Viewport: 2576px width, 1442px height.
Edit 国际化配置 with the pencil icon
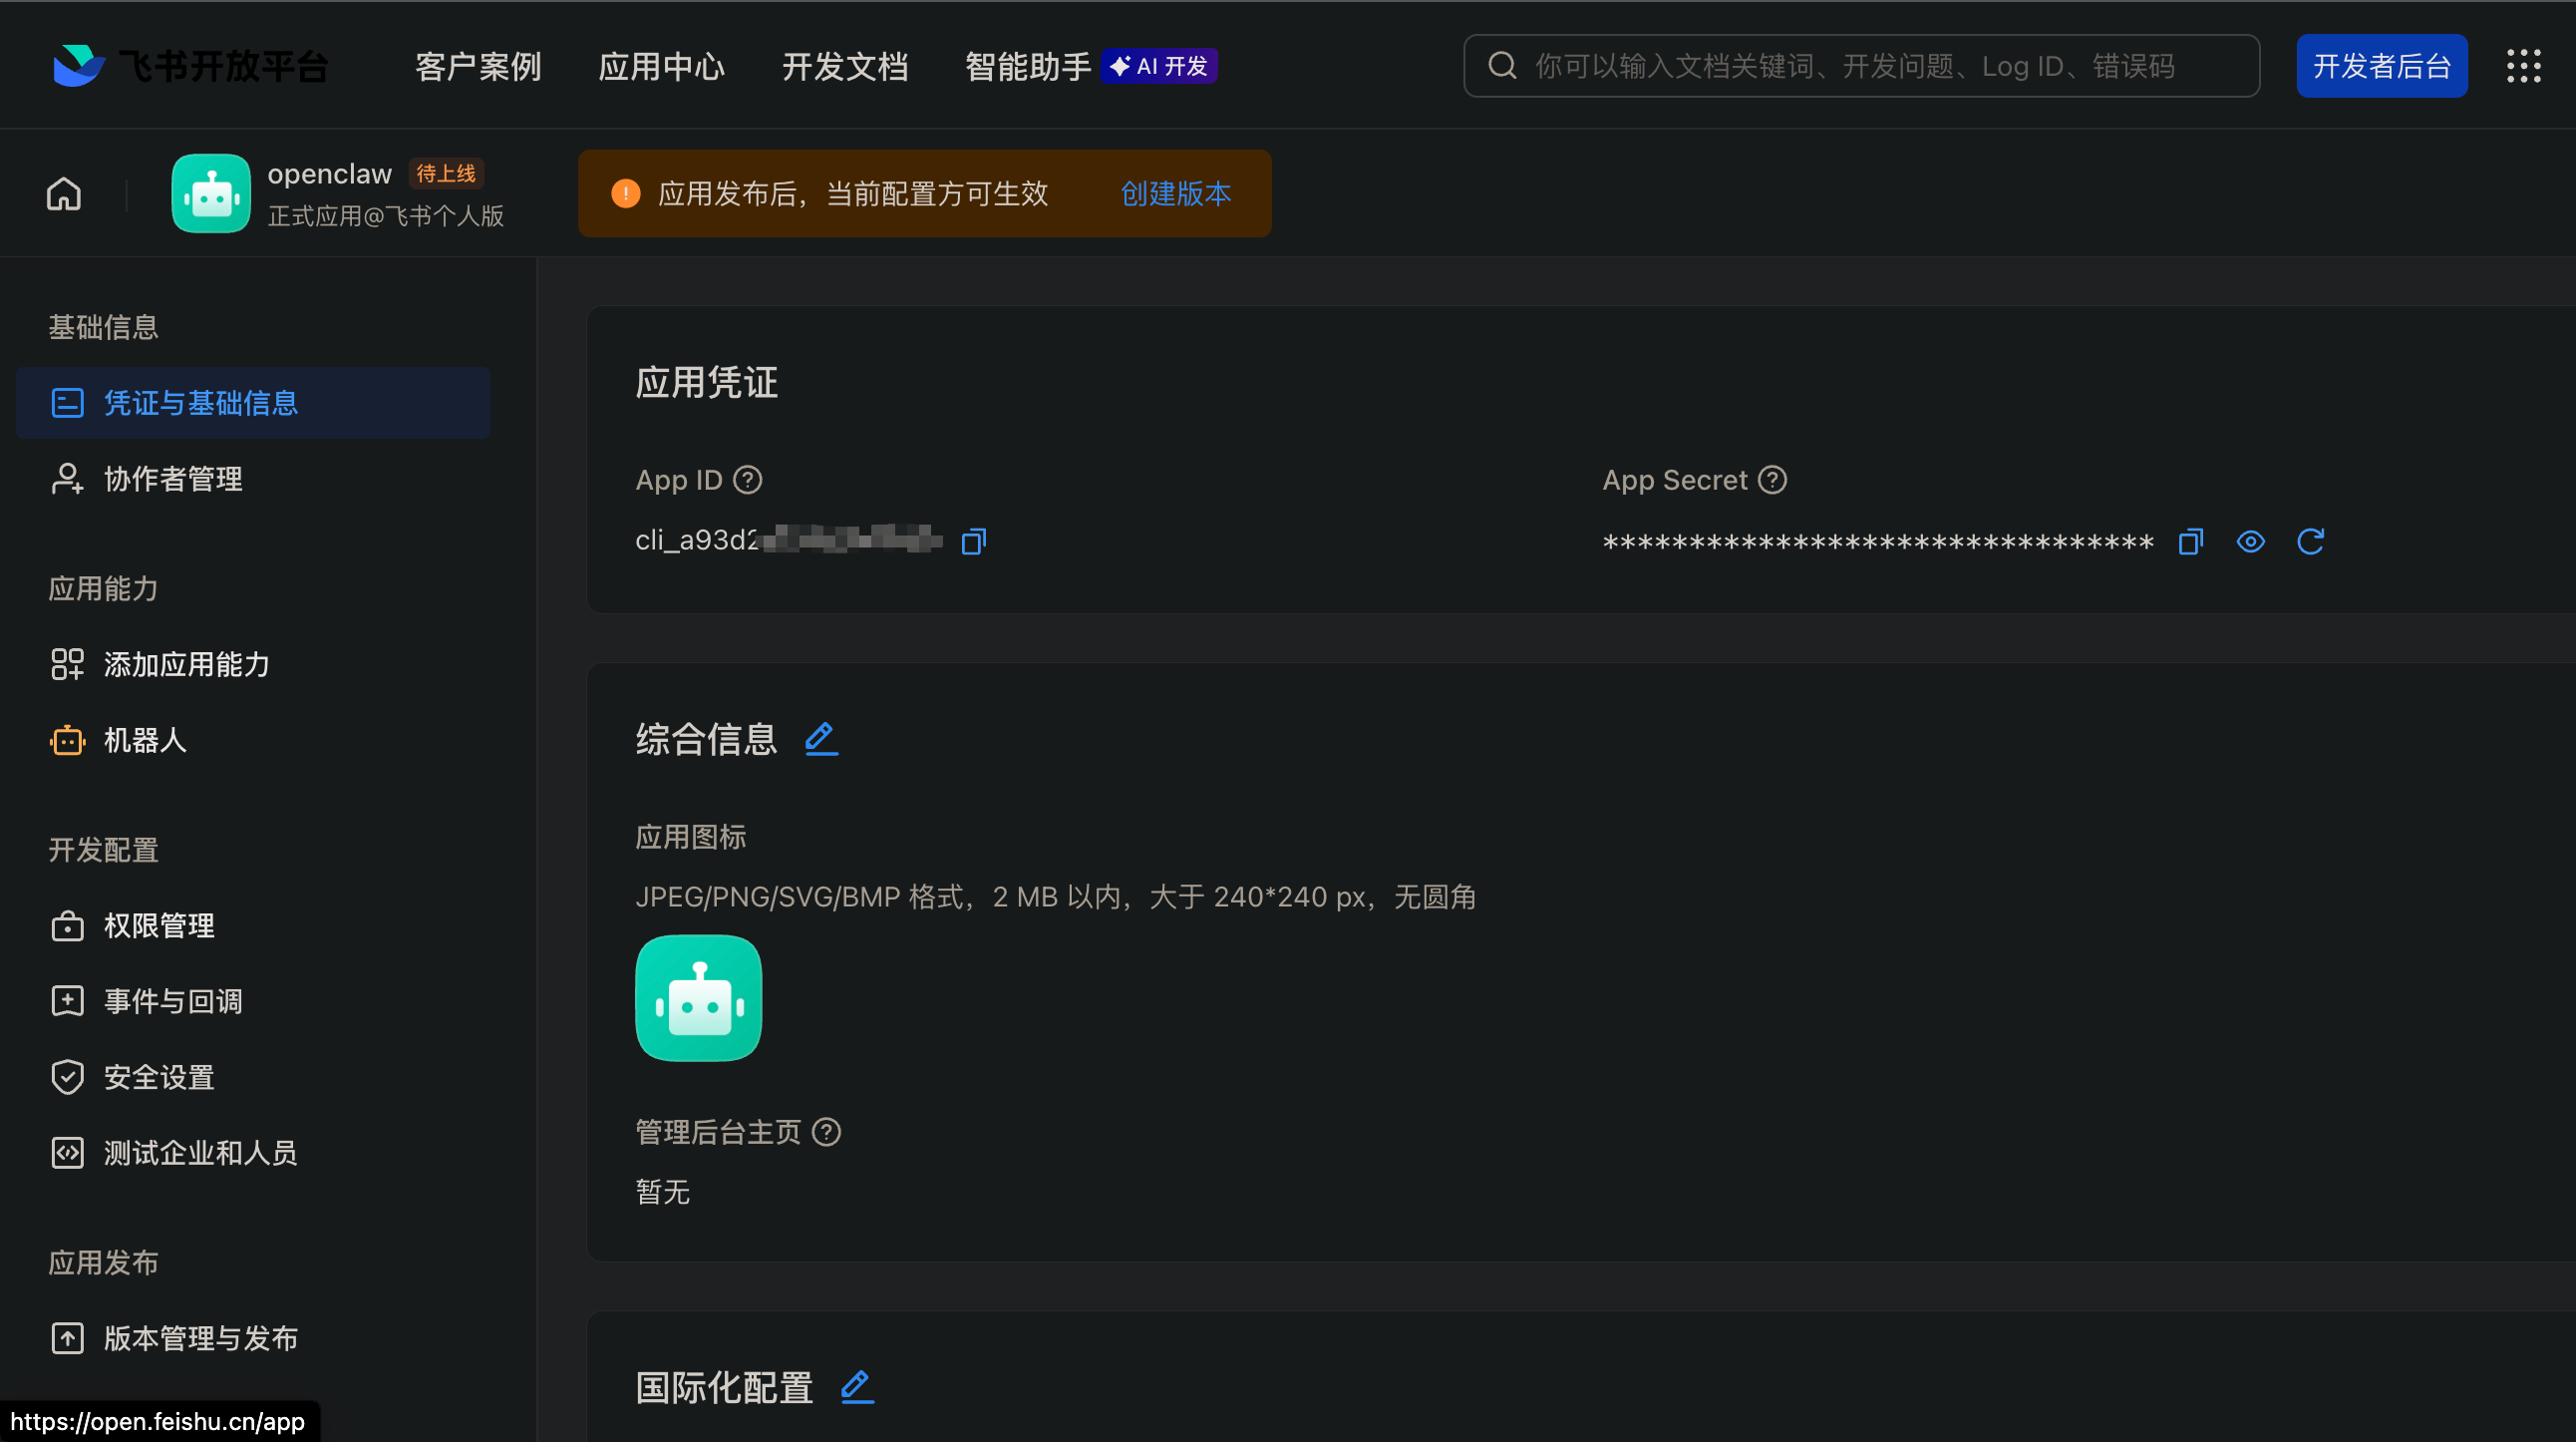[x=857, y=1387]
